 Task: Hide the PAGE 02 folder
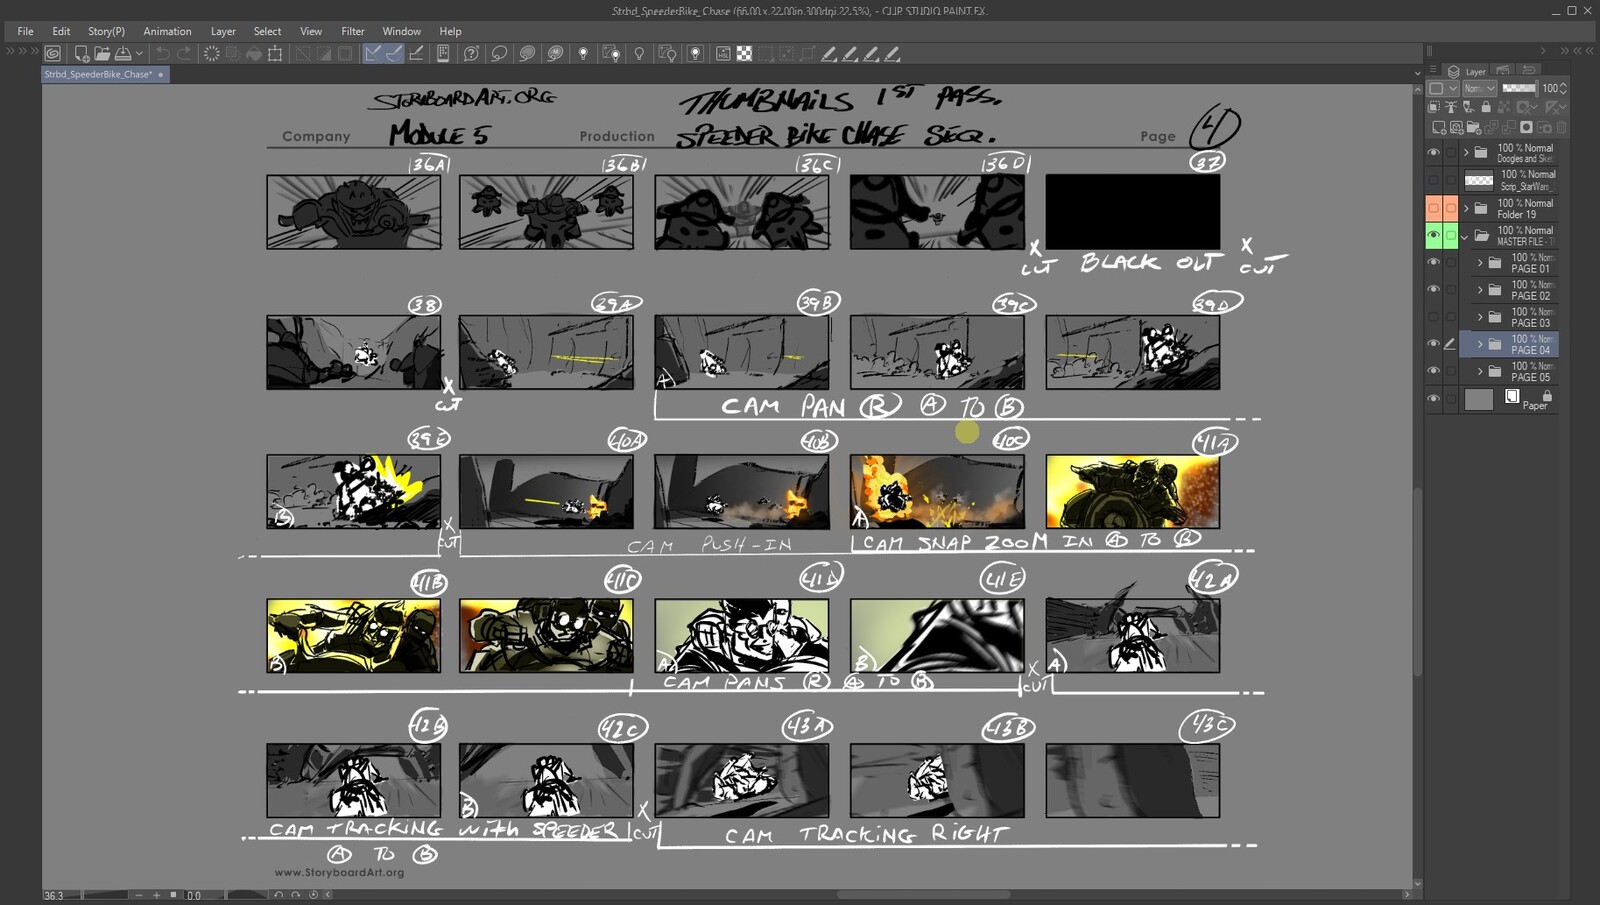(x=1434, y=289)
